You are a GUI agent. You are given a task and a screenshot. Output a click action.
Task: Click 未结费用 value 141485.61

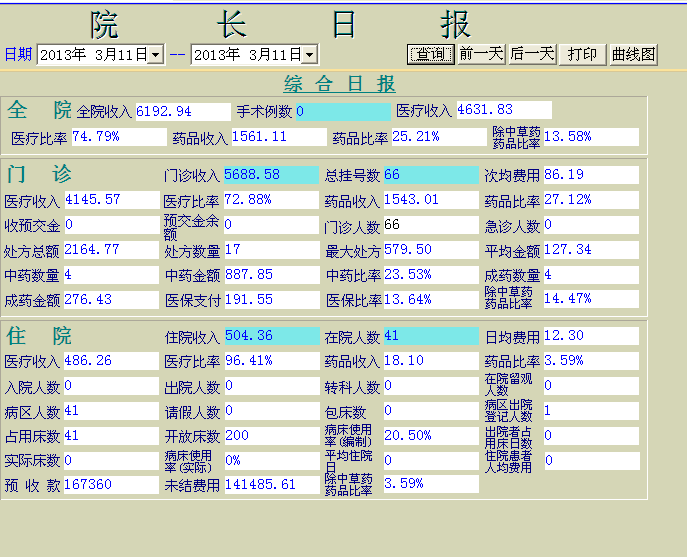pyautogui.click(x=272, y=485)
